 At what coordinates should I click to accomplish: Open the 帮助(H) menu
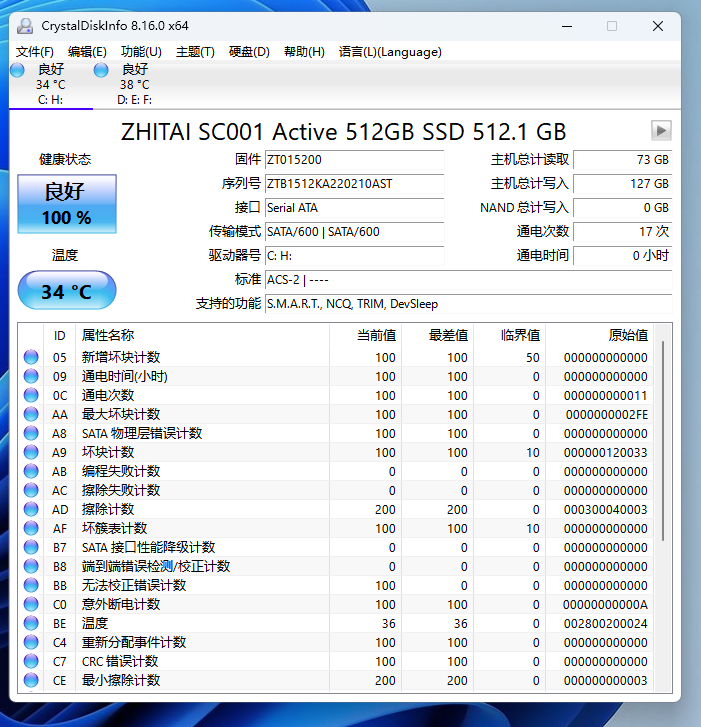click(304, 51)
